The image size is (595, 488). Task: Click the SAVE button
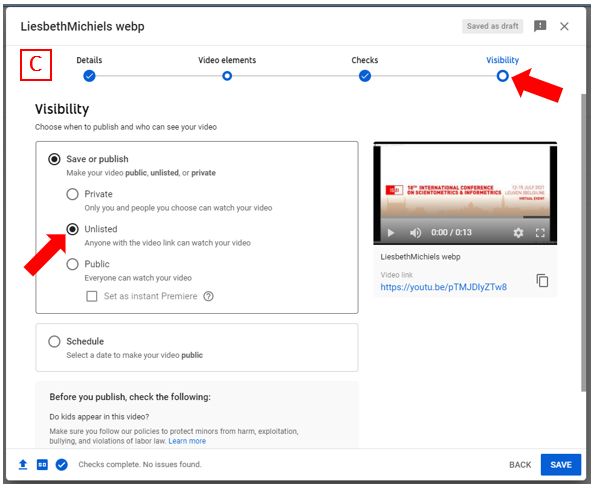click(561, 464)
